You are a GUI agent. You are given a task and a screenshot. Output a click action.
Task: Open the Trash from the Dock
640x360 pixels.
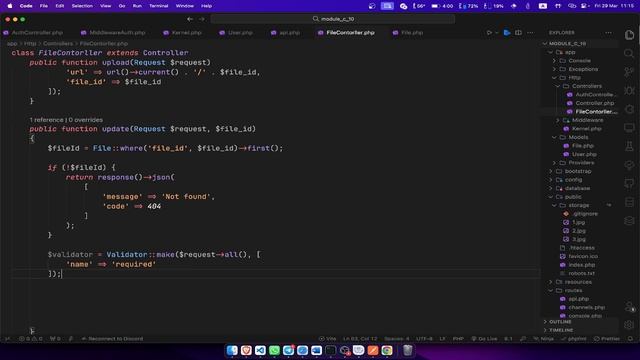407,350
